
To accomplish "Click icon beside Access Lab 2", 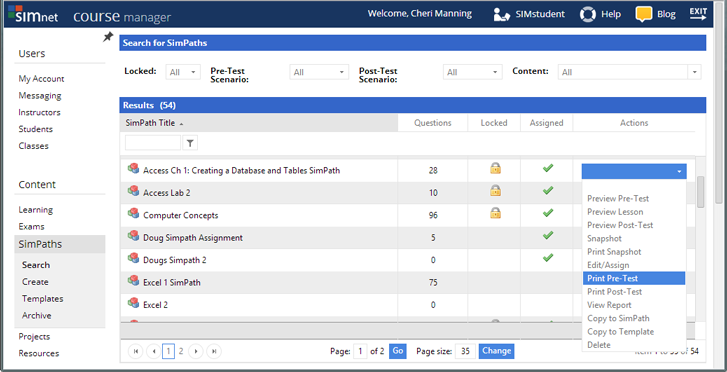I will 134,192.
